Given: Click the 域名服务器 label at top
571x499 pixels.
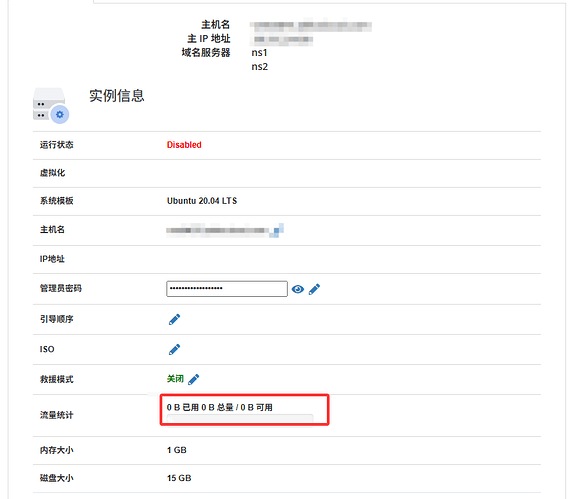Looking at the screenshot, I should (206, 53).
